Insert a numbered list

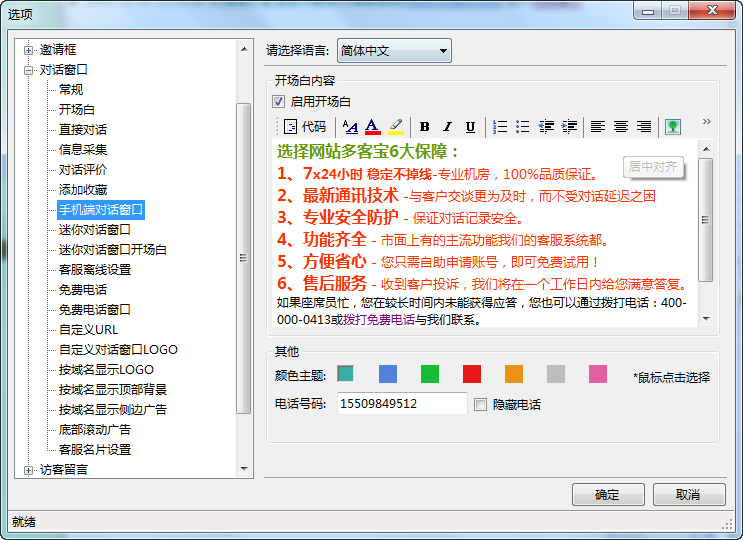(500, 127)
